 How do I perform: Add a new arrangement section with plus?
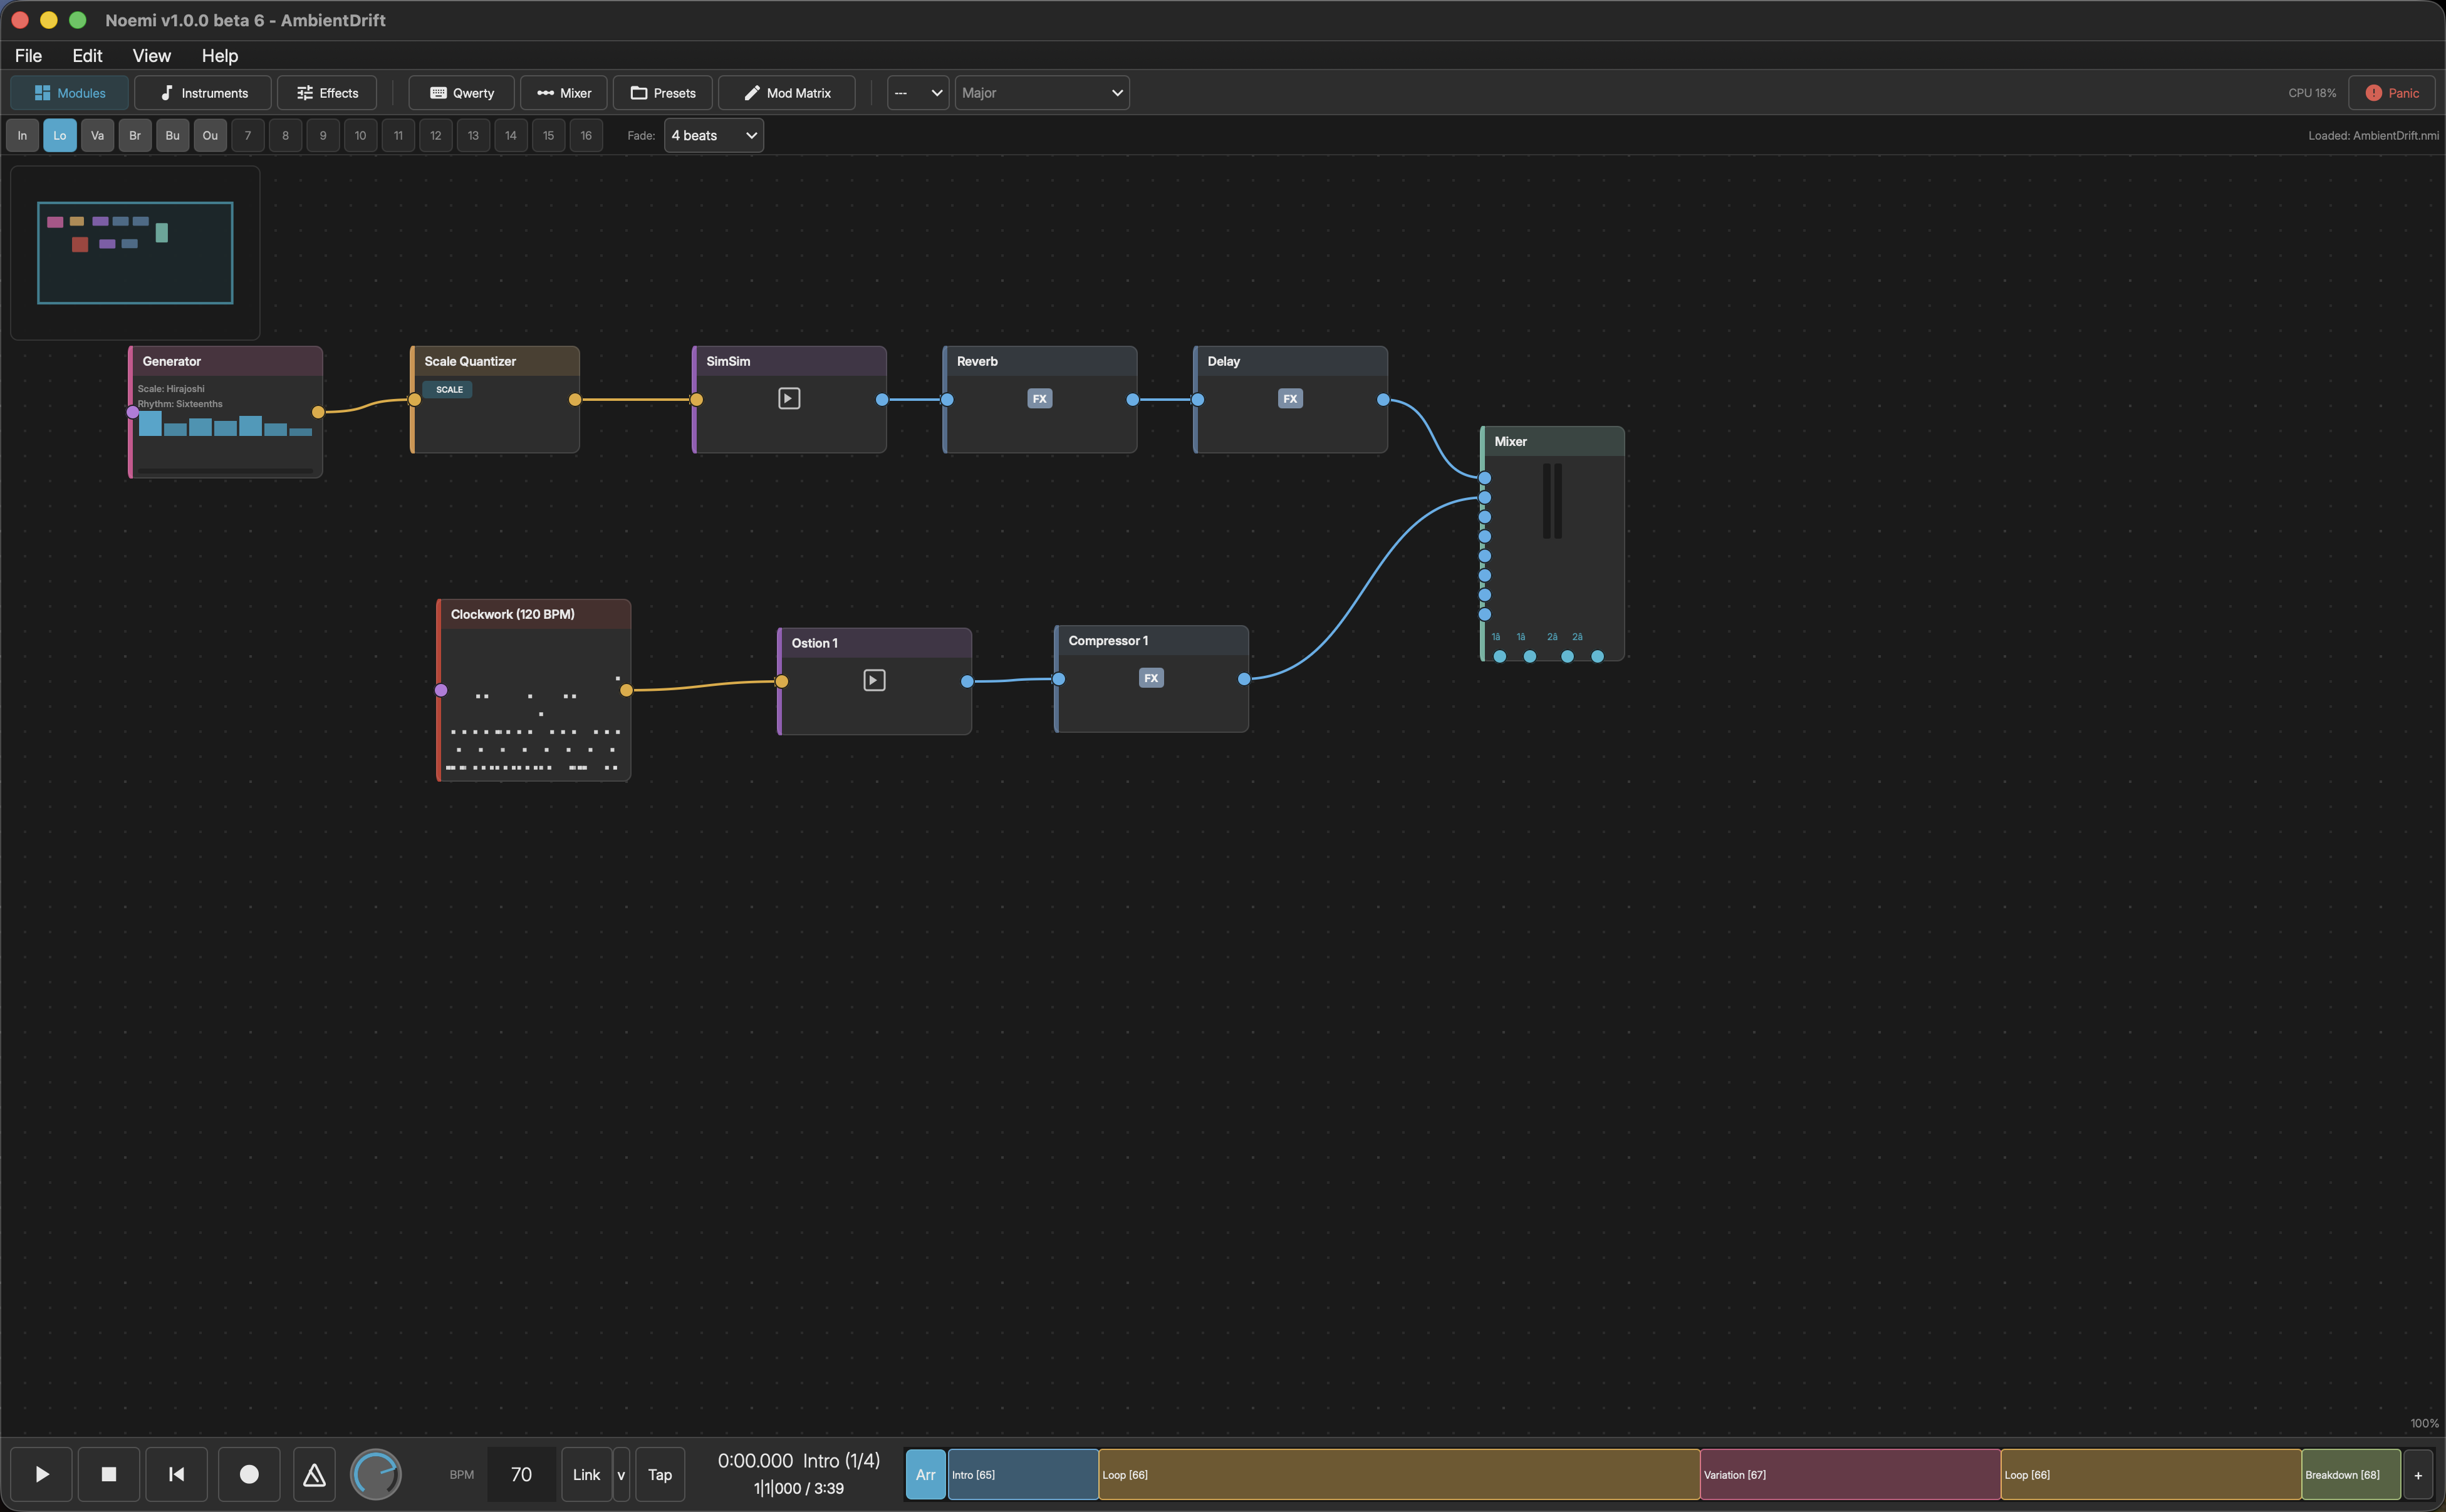2418,1475
